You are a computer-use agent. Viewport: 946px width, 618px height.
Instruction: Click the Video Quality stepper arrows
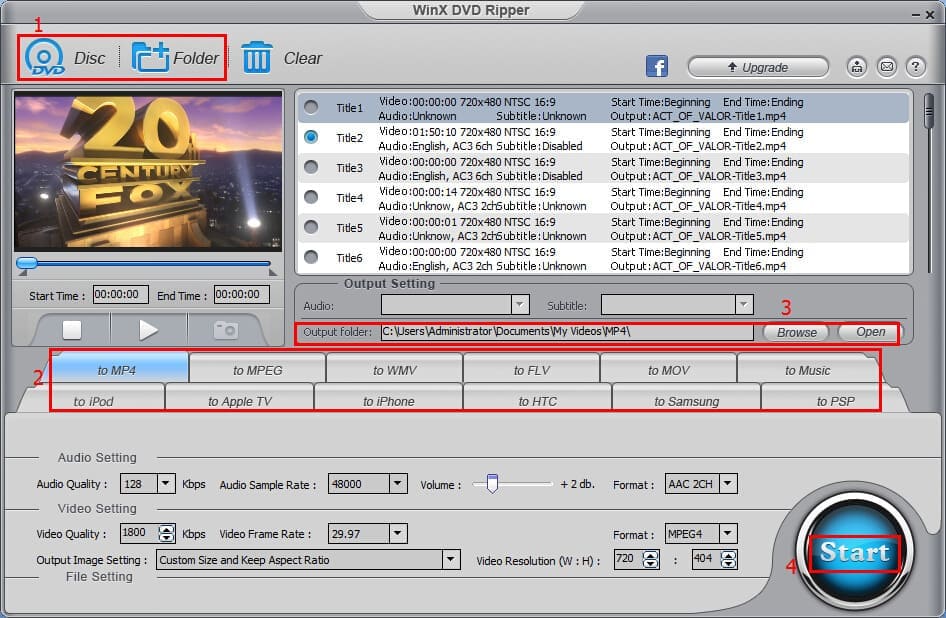[x=166, y=533]
